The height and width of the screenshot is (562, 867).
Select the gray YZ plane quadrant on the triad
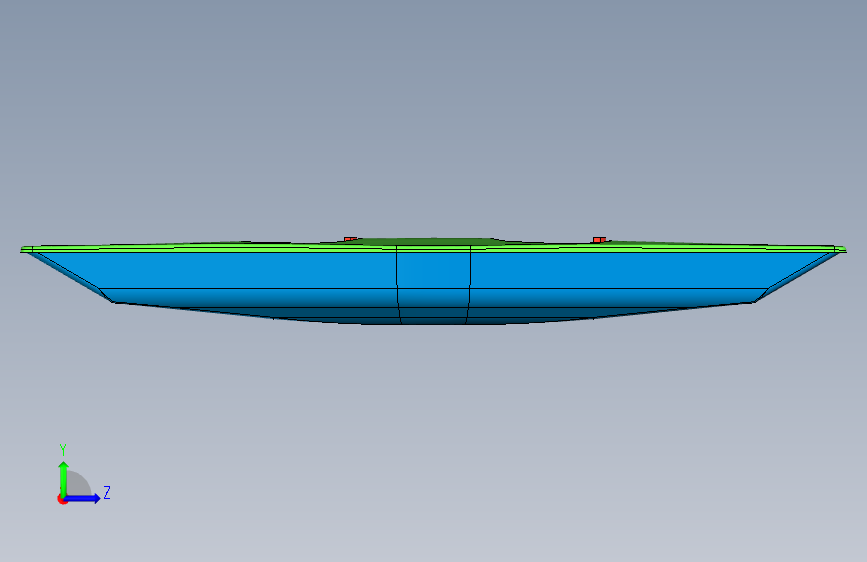78,485
